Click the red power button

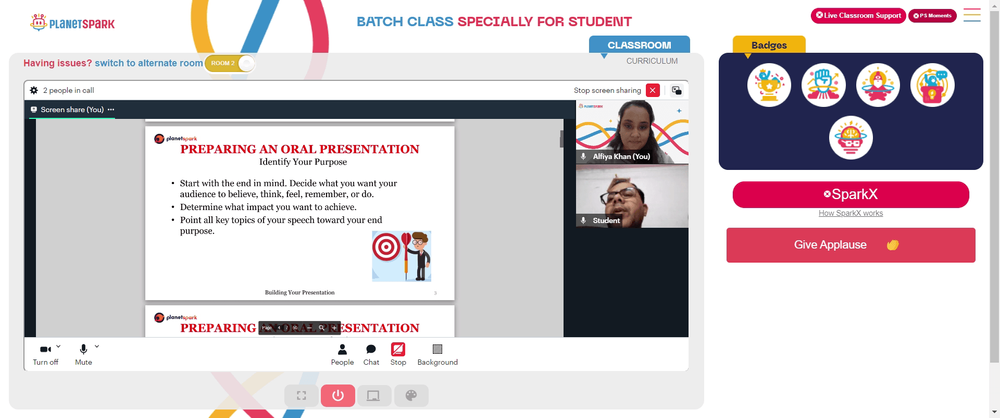tap(338, 396)
